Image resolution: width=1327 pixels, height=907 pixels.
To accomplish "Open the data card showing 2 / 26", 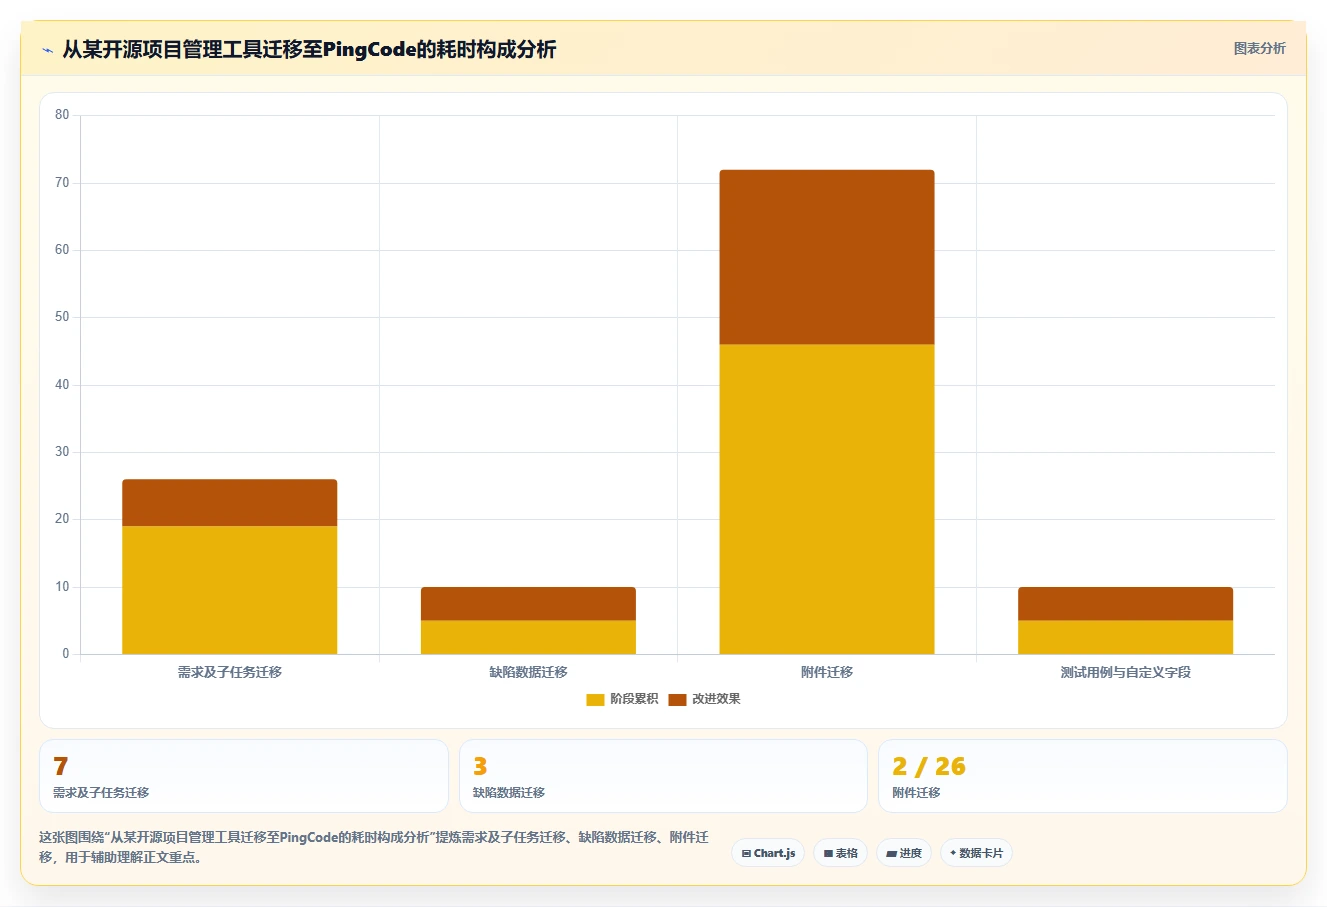I will (x=1082, y=776).
